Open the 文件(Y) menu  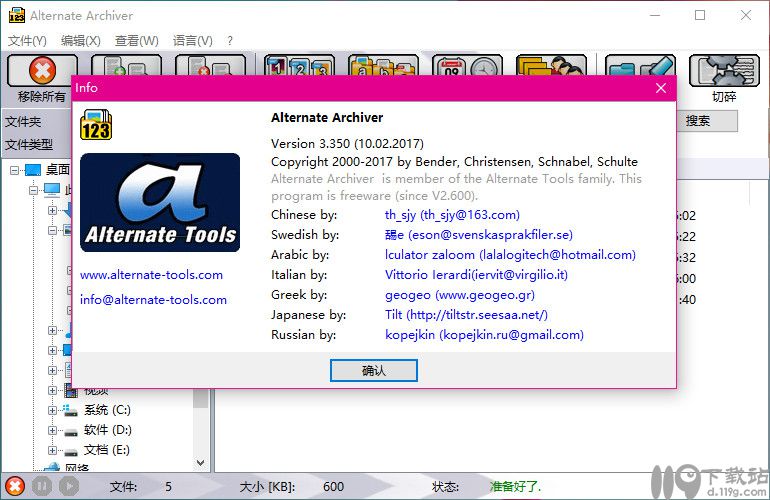[28, 40]
